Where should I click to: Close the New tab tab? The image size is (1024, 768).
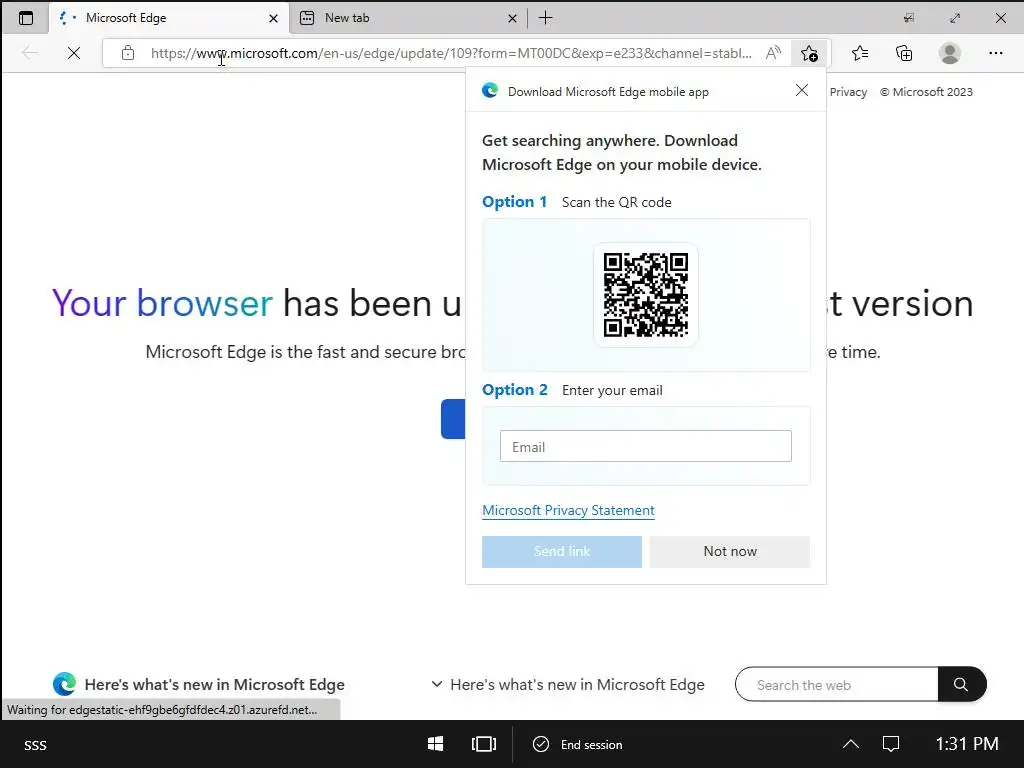click(x=512, y=18)
